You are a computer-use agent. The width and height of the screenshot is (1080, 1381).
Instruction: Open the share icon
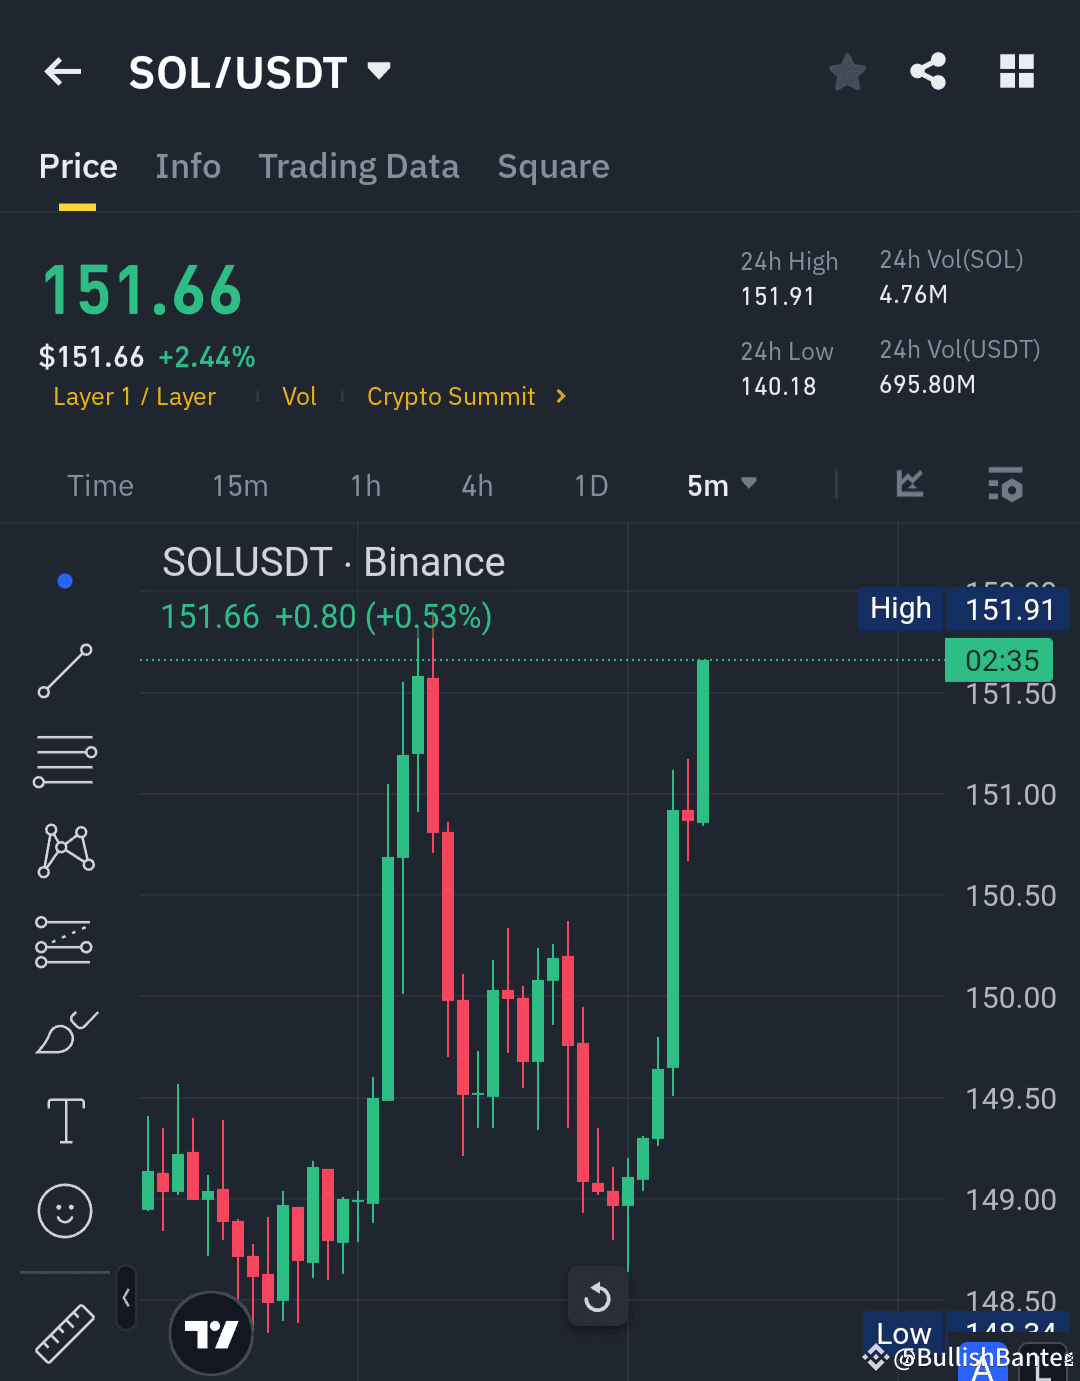[929, 71]
